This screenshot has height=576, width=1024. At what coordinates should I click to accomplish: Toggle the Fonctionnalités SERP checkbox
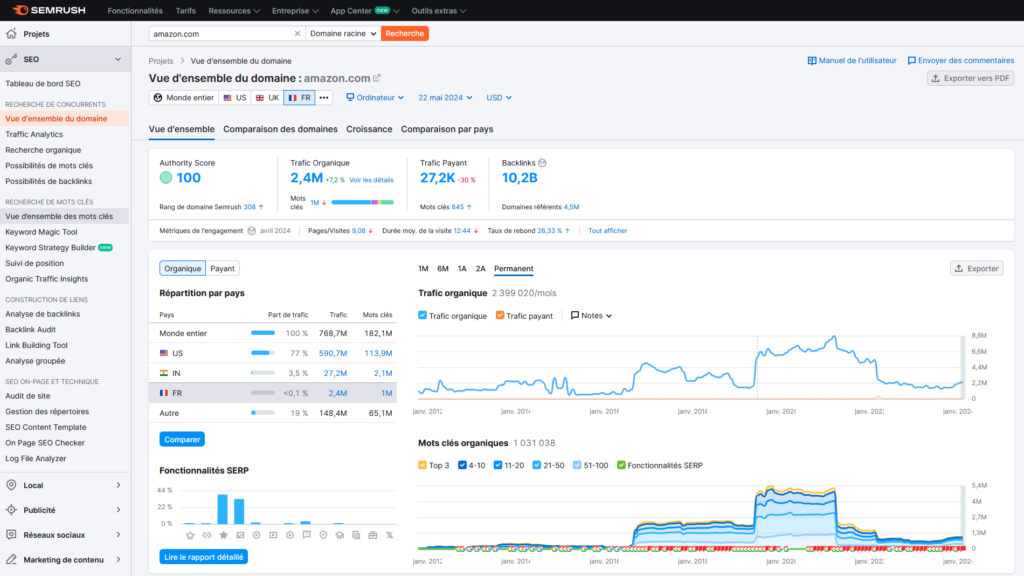click(621, 465)
